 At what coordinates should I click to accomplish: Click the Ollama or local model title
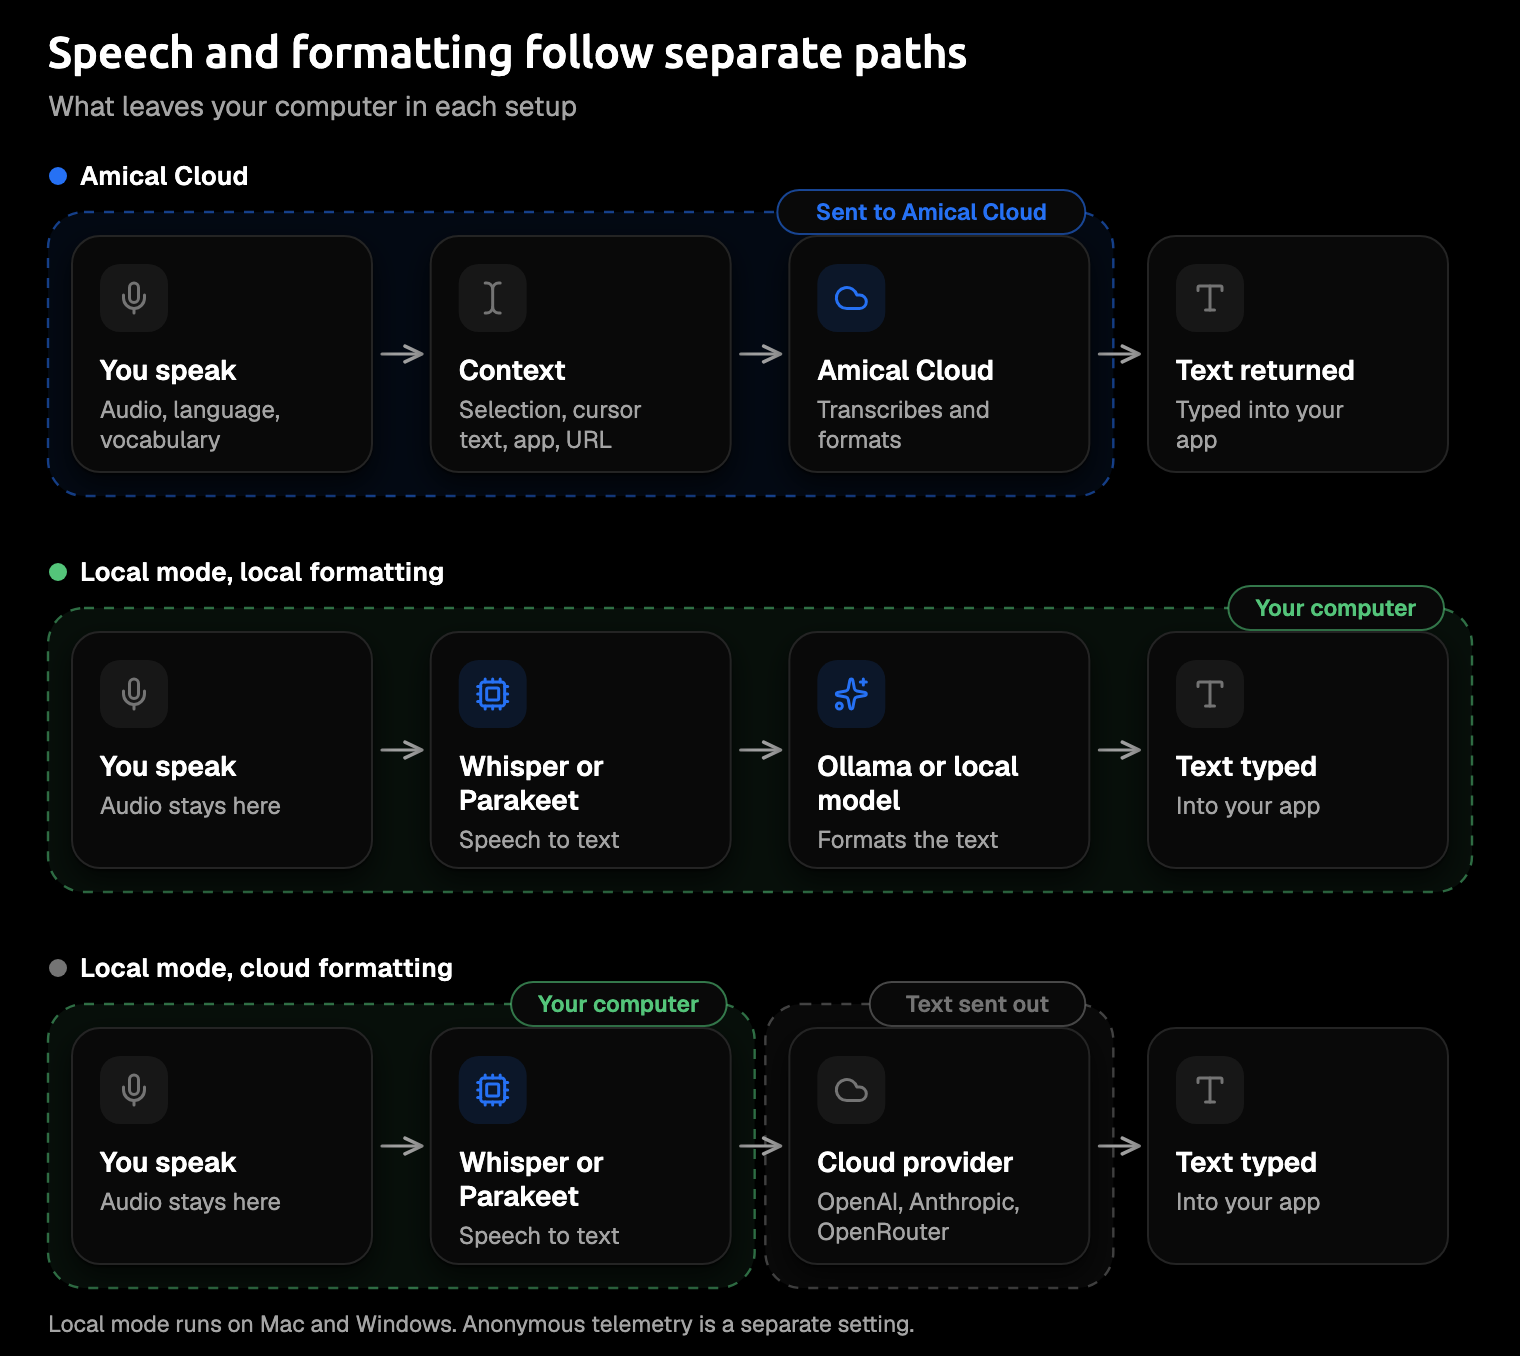pyautogui.click(x=918, y=783)
